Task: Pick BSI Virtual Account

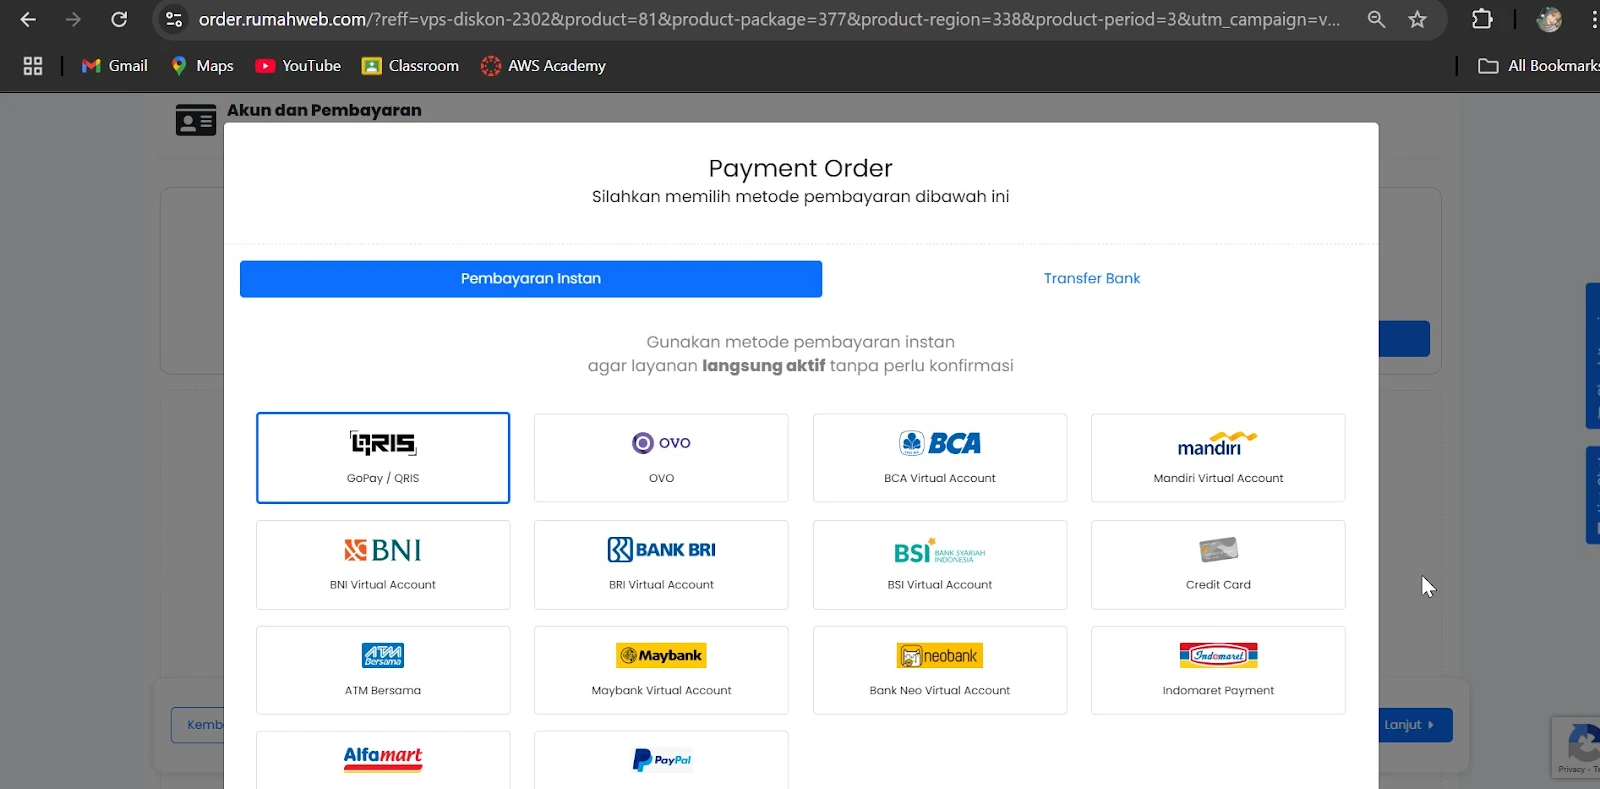Action: (x=940, y=565)
